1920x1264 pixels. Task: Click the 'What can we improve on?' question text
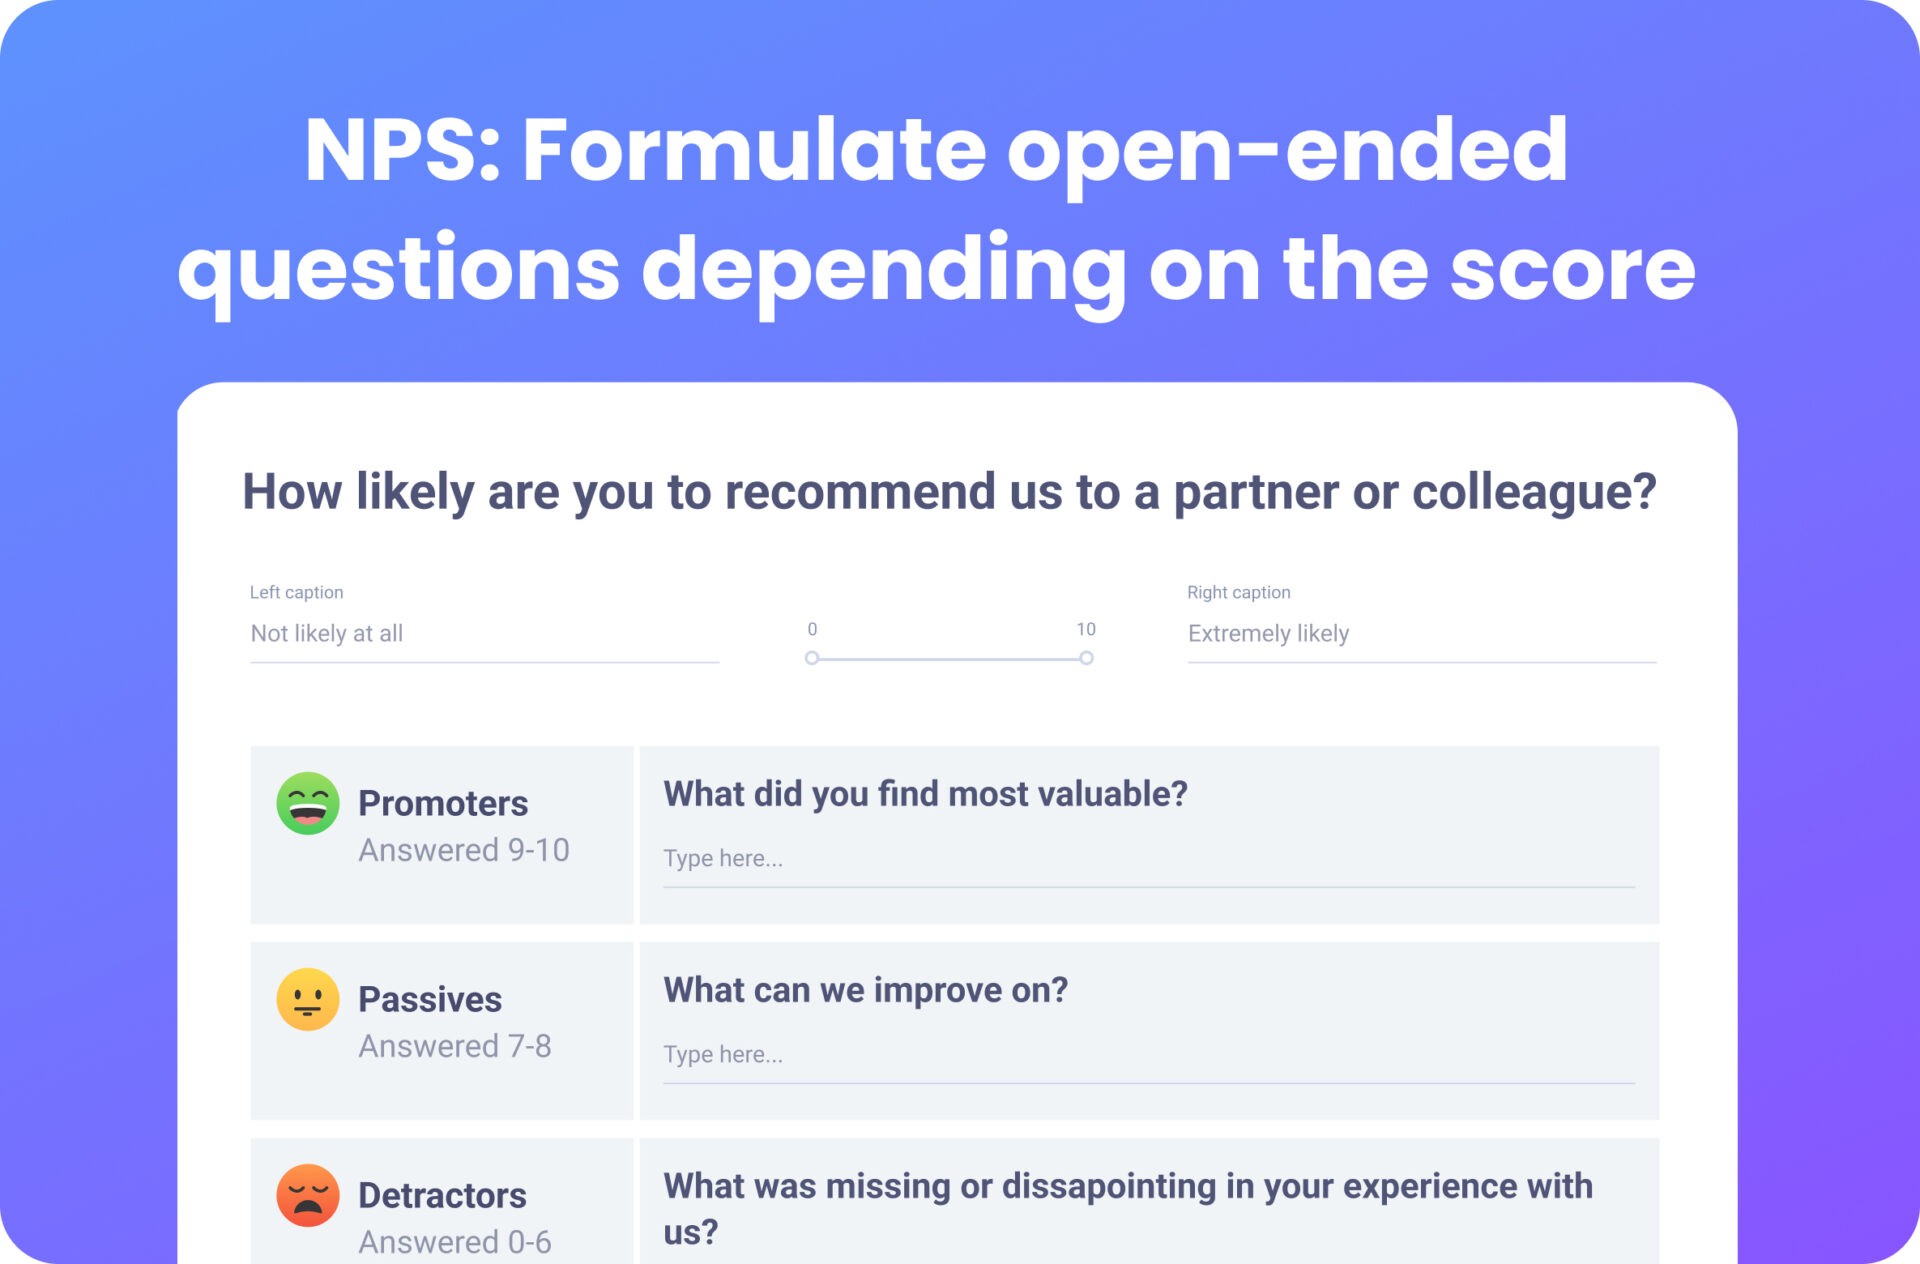point(866,990)
